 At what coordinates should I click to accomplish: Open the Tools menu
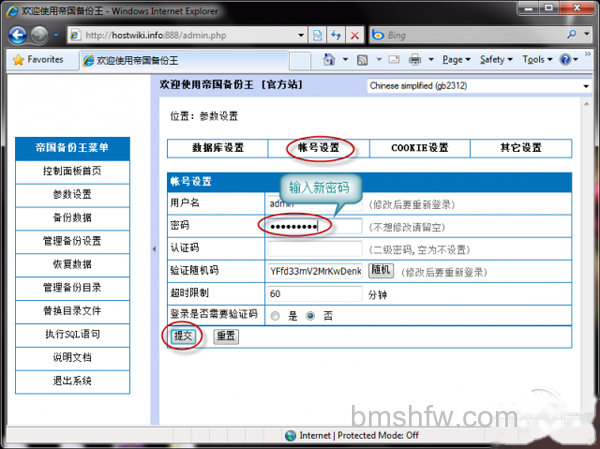pyautogui.click(x=537, y=59)
